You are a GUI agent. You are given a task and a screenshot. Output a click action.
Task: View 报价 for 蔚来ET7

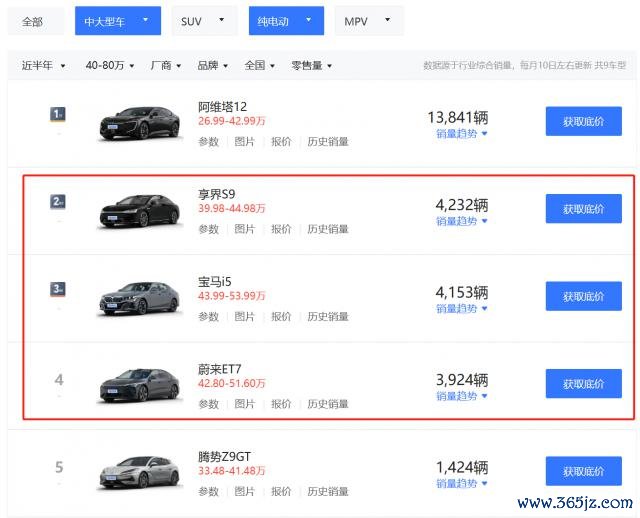[281, 404]
